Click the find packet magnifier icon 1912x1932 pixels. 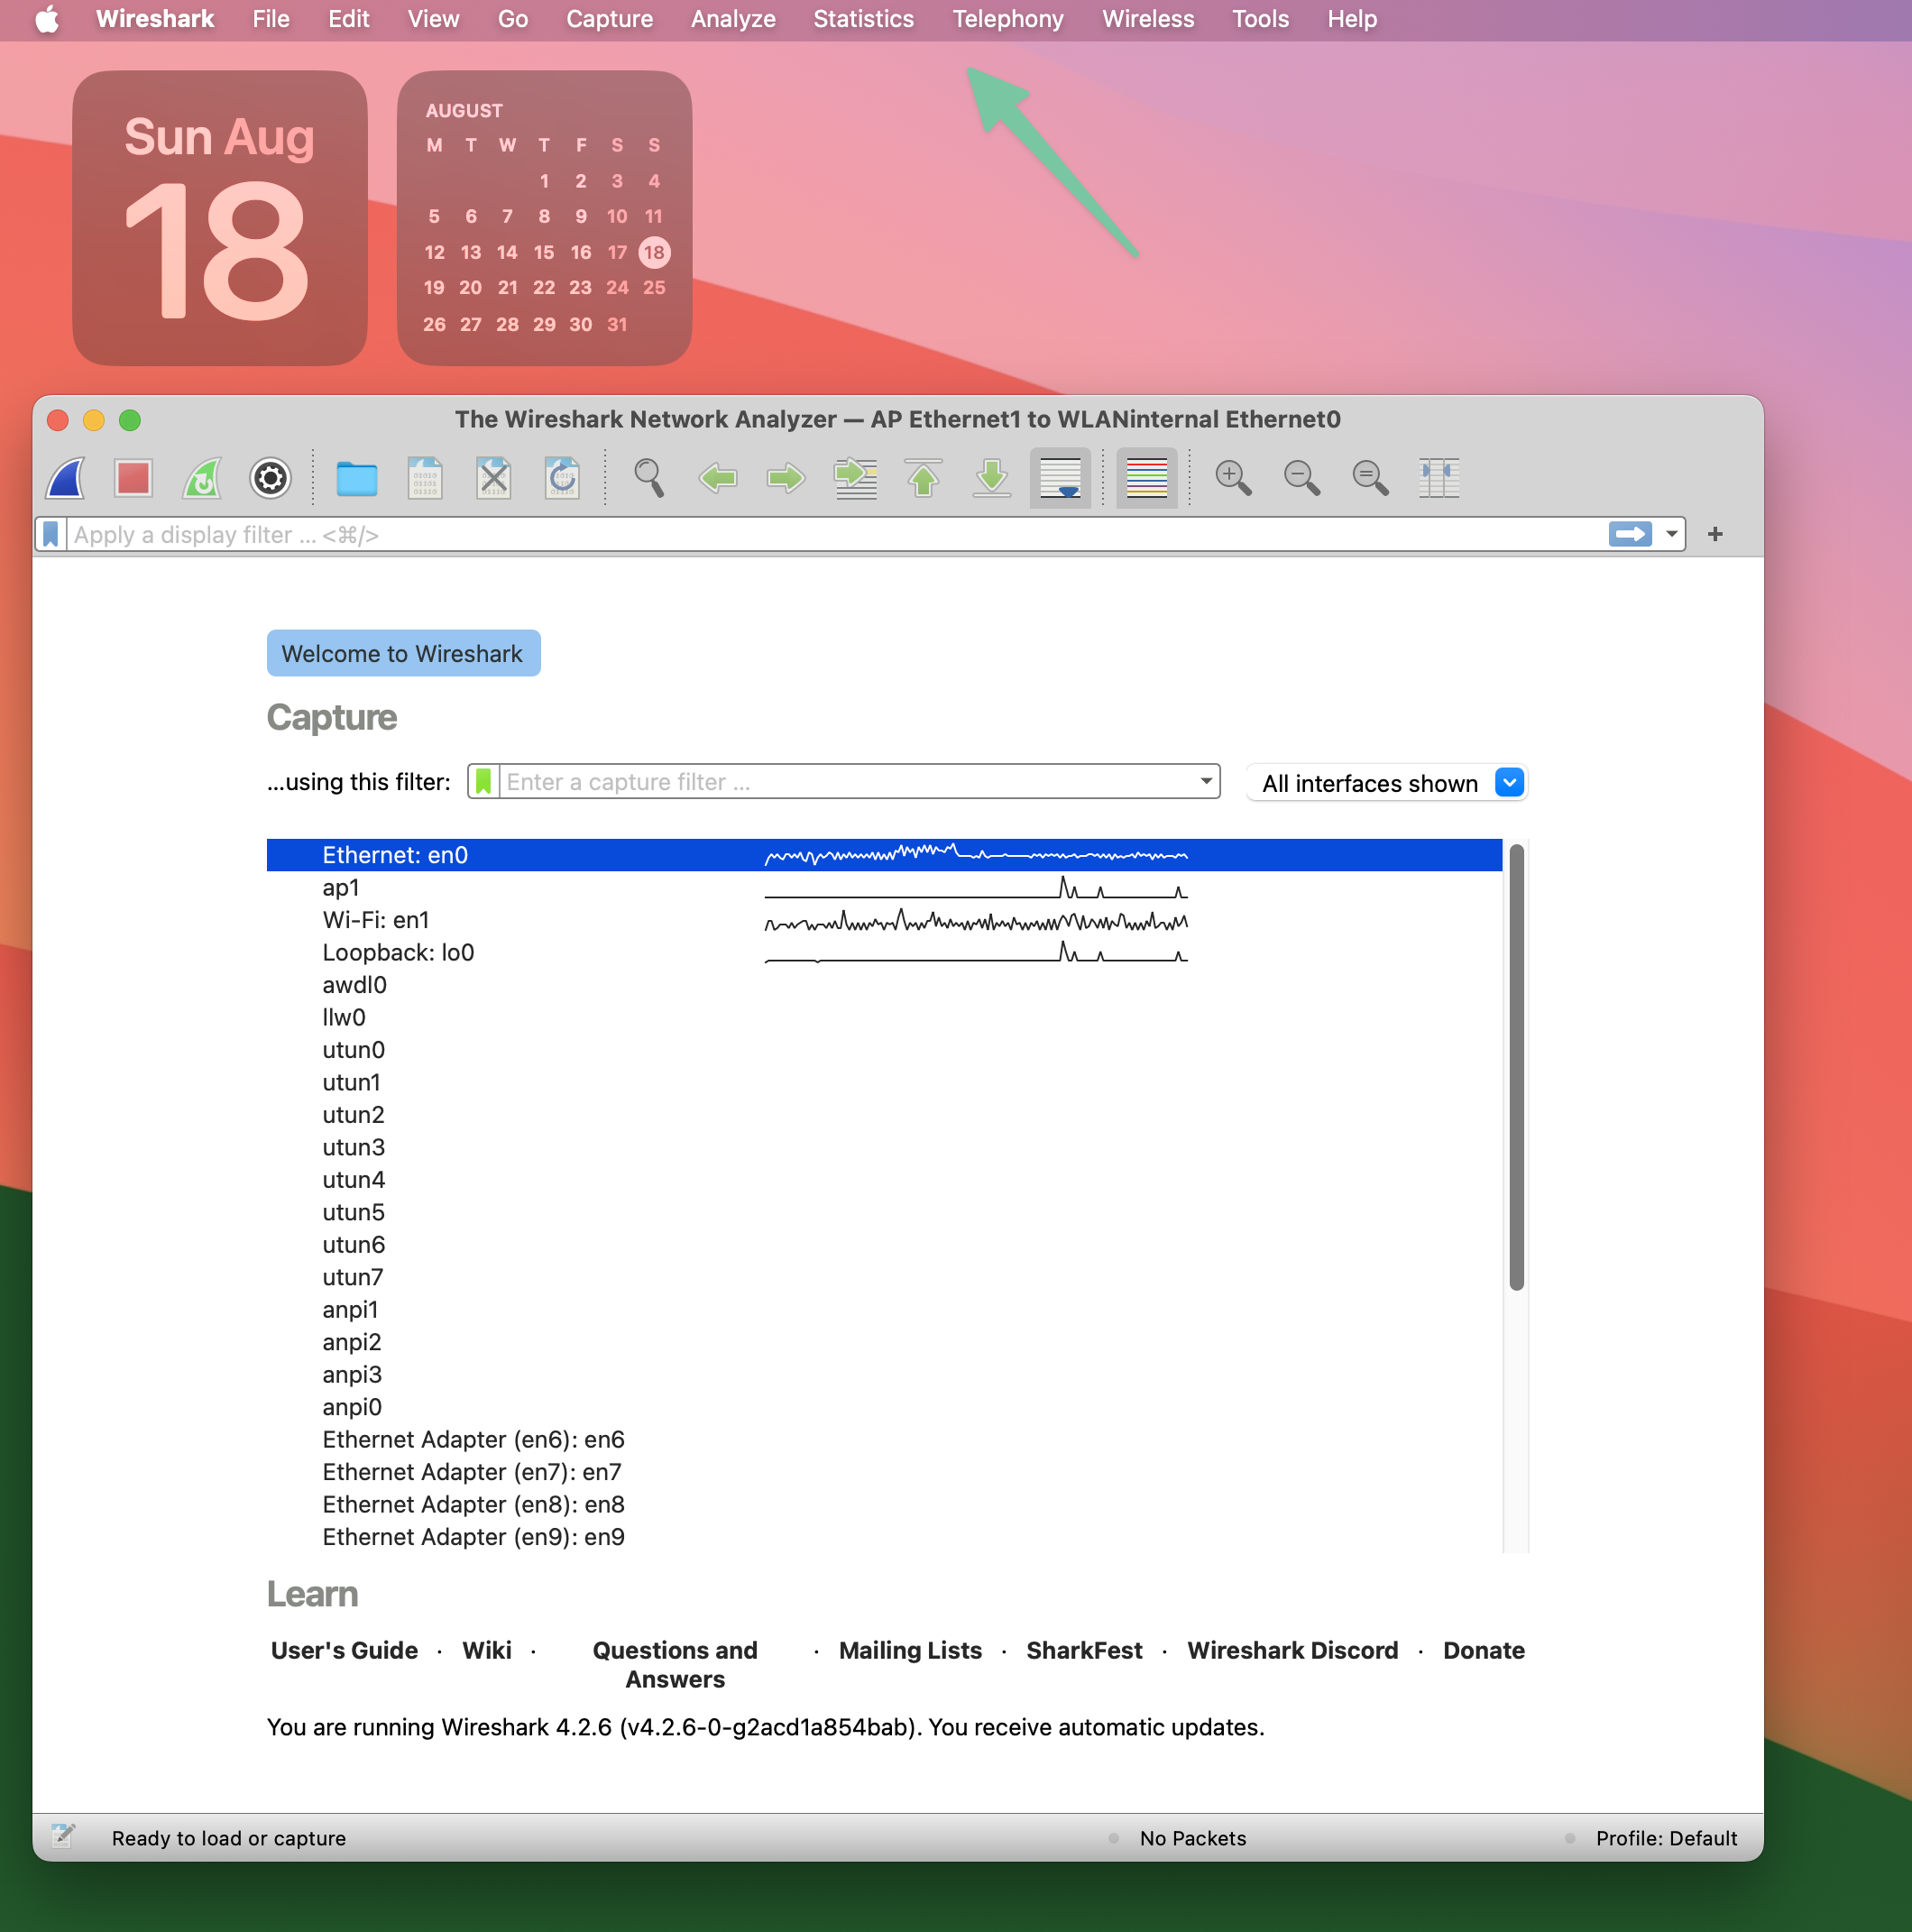(x=649, y=478)
